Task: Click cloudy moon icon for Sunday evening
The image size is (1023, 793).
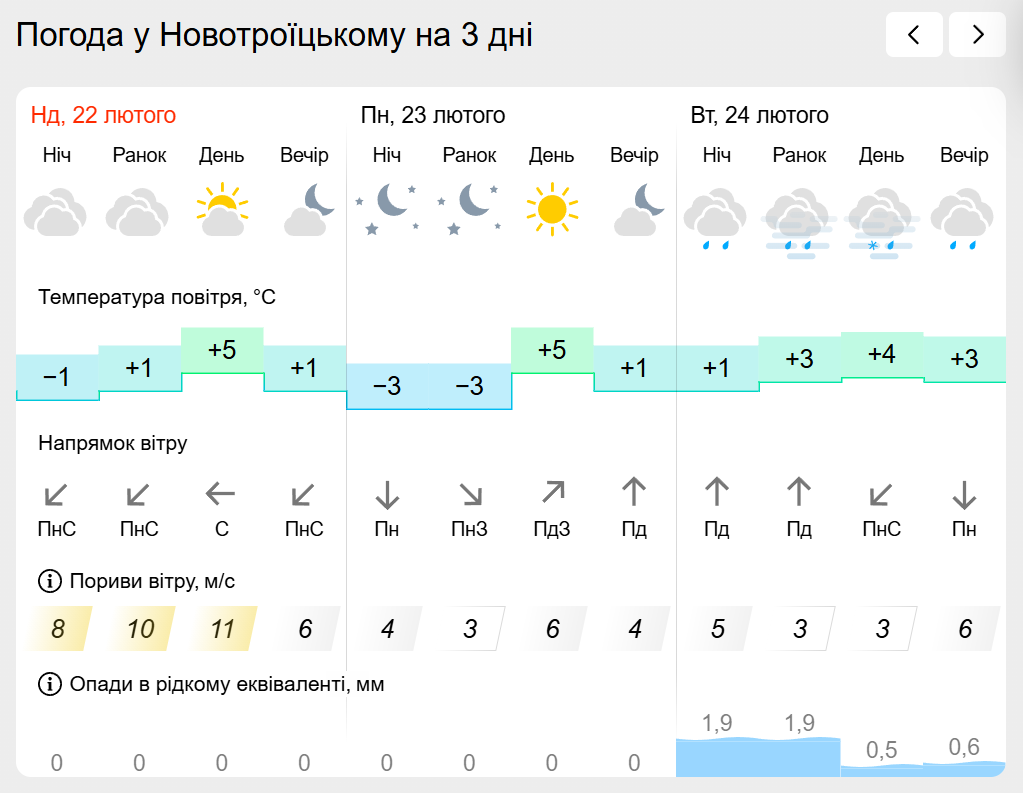Action: click(305, 209)
